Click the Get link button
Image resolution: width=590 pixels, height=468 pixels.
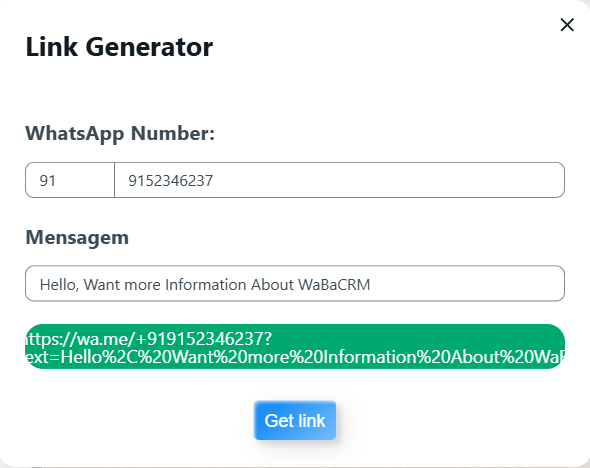pos(295,420)
